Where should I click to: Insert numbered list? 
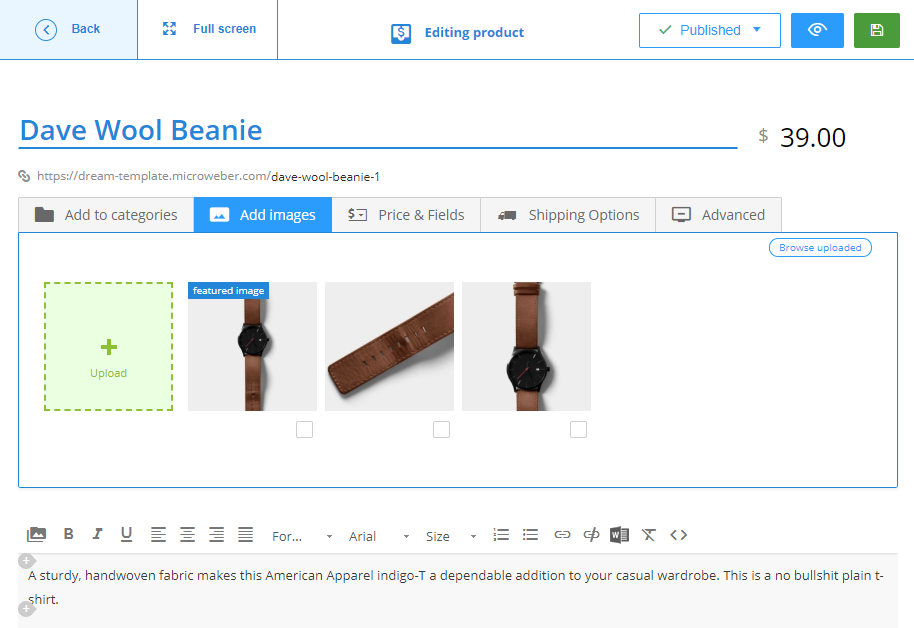(x=501, y=535)
